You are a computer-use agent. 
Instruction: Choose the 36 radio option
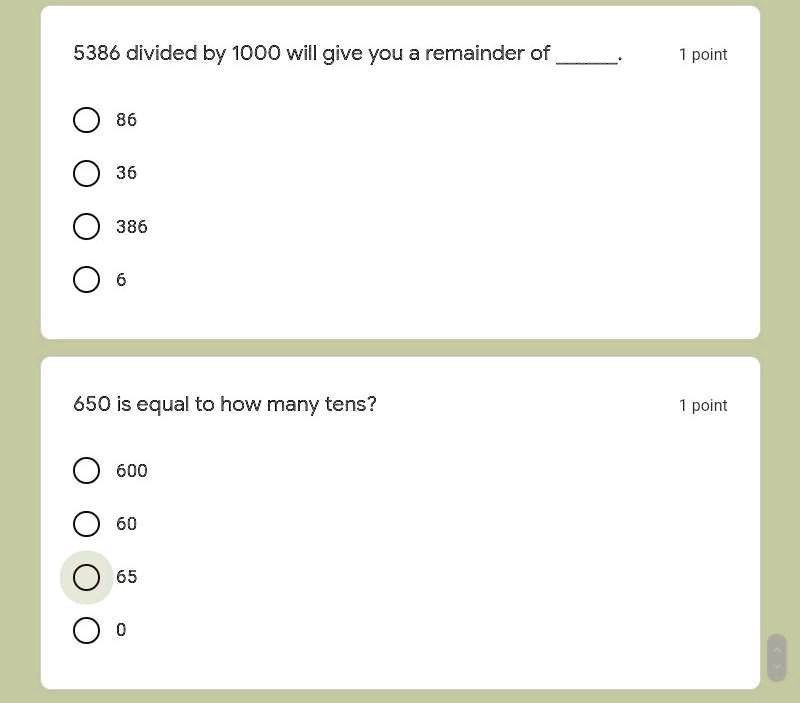87,173
